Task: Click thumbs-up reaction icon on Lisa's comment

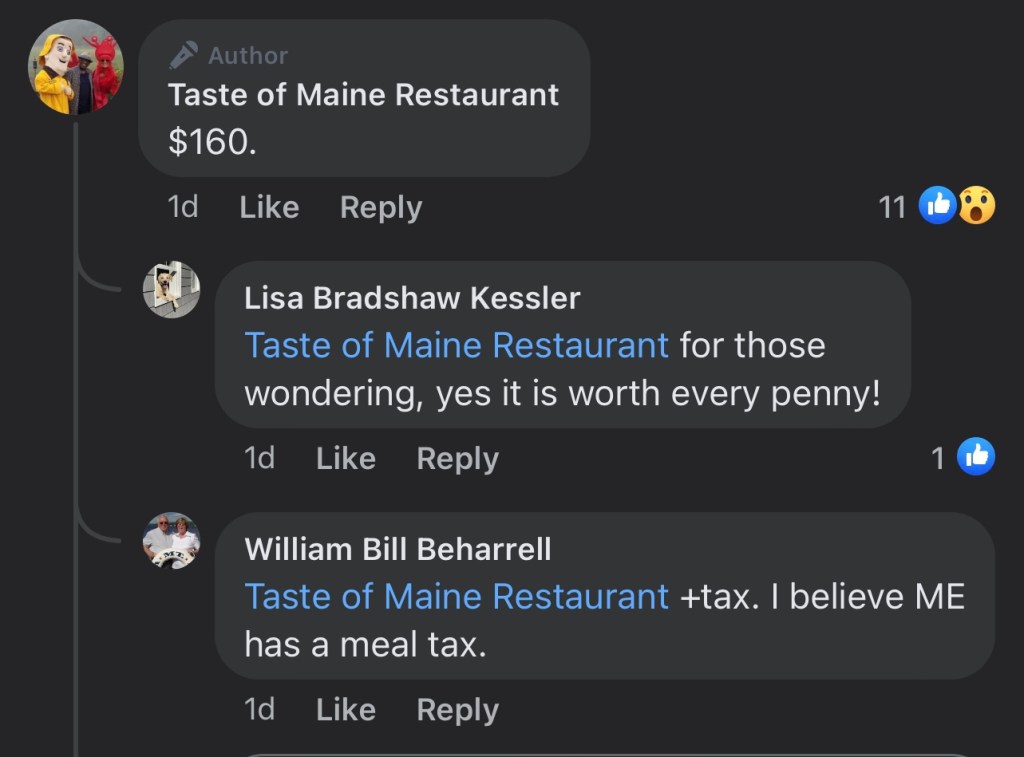Action: (976, 457)
